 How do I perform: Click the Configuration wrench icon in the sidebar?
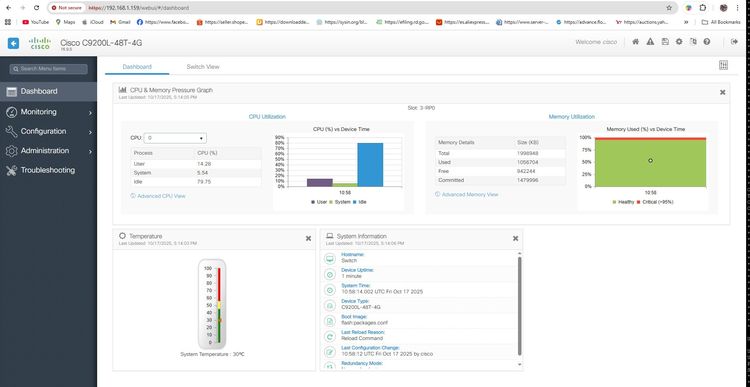pyautogui.click(x=11, y=132)
